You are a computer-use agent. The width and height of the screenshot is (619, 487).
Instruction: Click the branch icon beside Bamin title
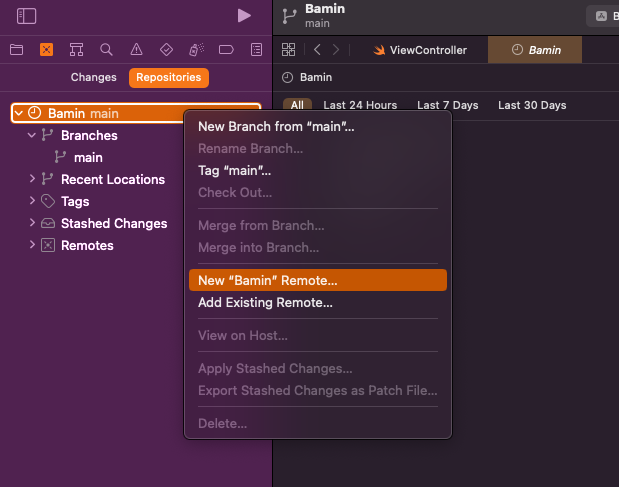tap(289, 17)
